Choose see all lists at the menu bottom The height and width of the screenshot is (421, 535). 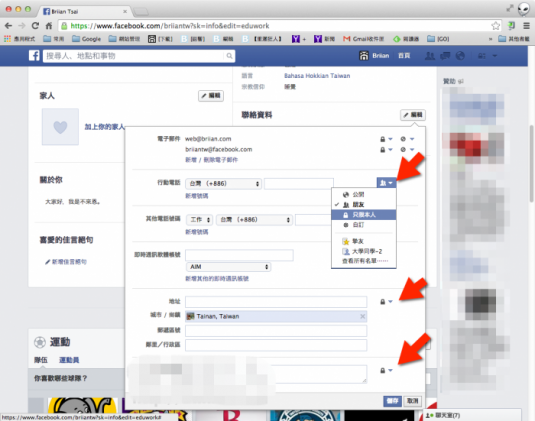[x=364, y=261]
